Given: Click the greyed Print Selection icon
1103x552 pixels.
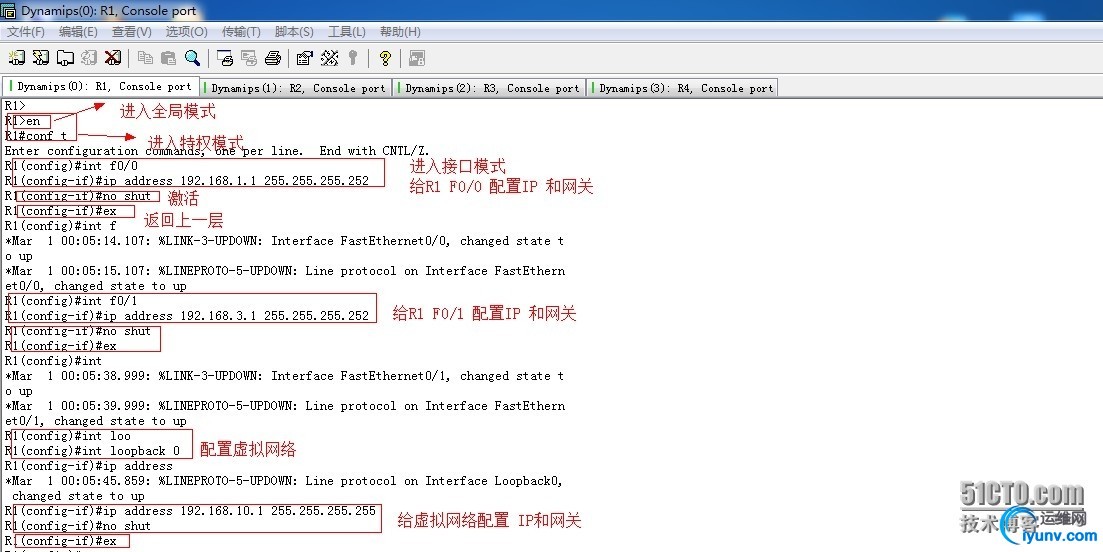Looking at the screenshot, I should click(x=249, y=58).
